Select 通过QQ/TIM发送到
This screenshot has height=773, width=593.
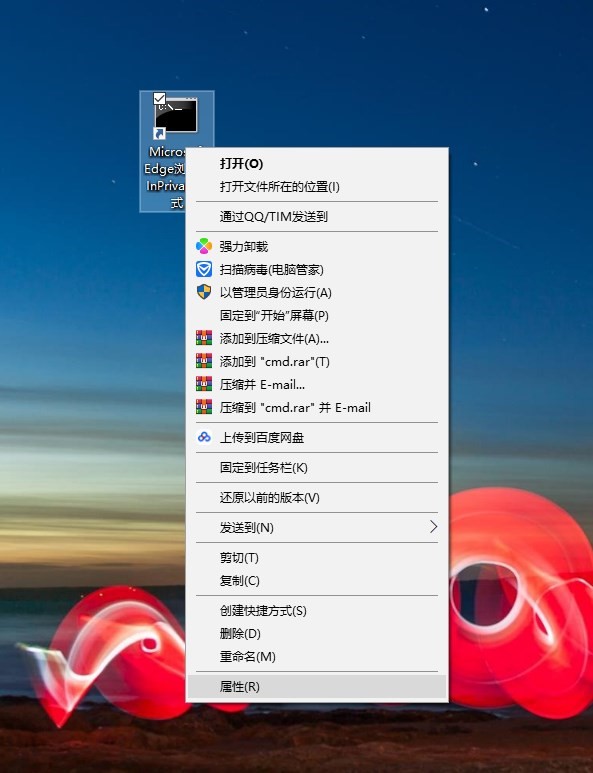316,216
